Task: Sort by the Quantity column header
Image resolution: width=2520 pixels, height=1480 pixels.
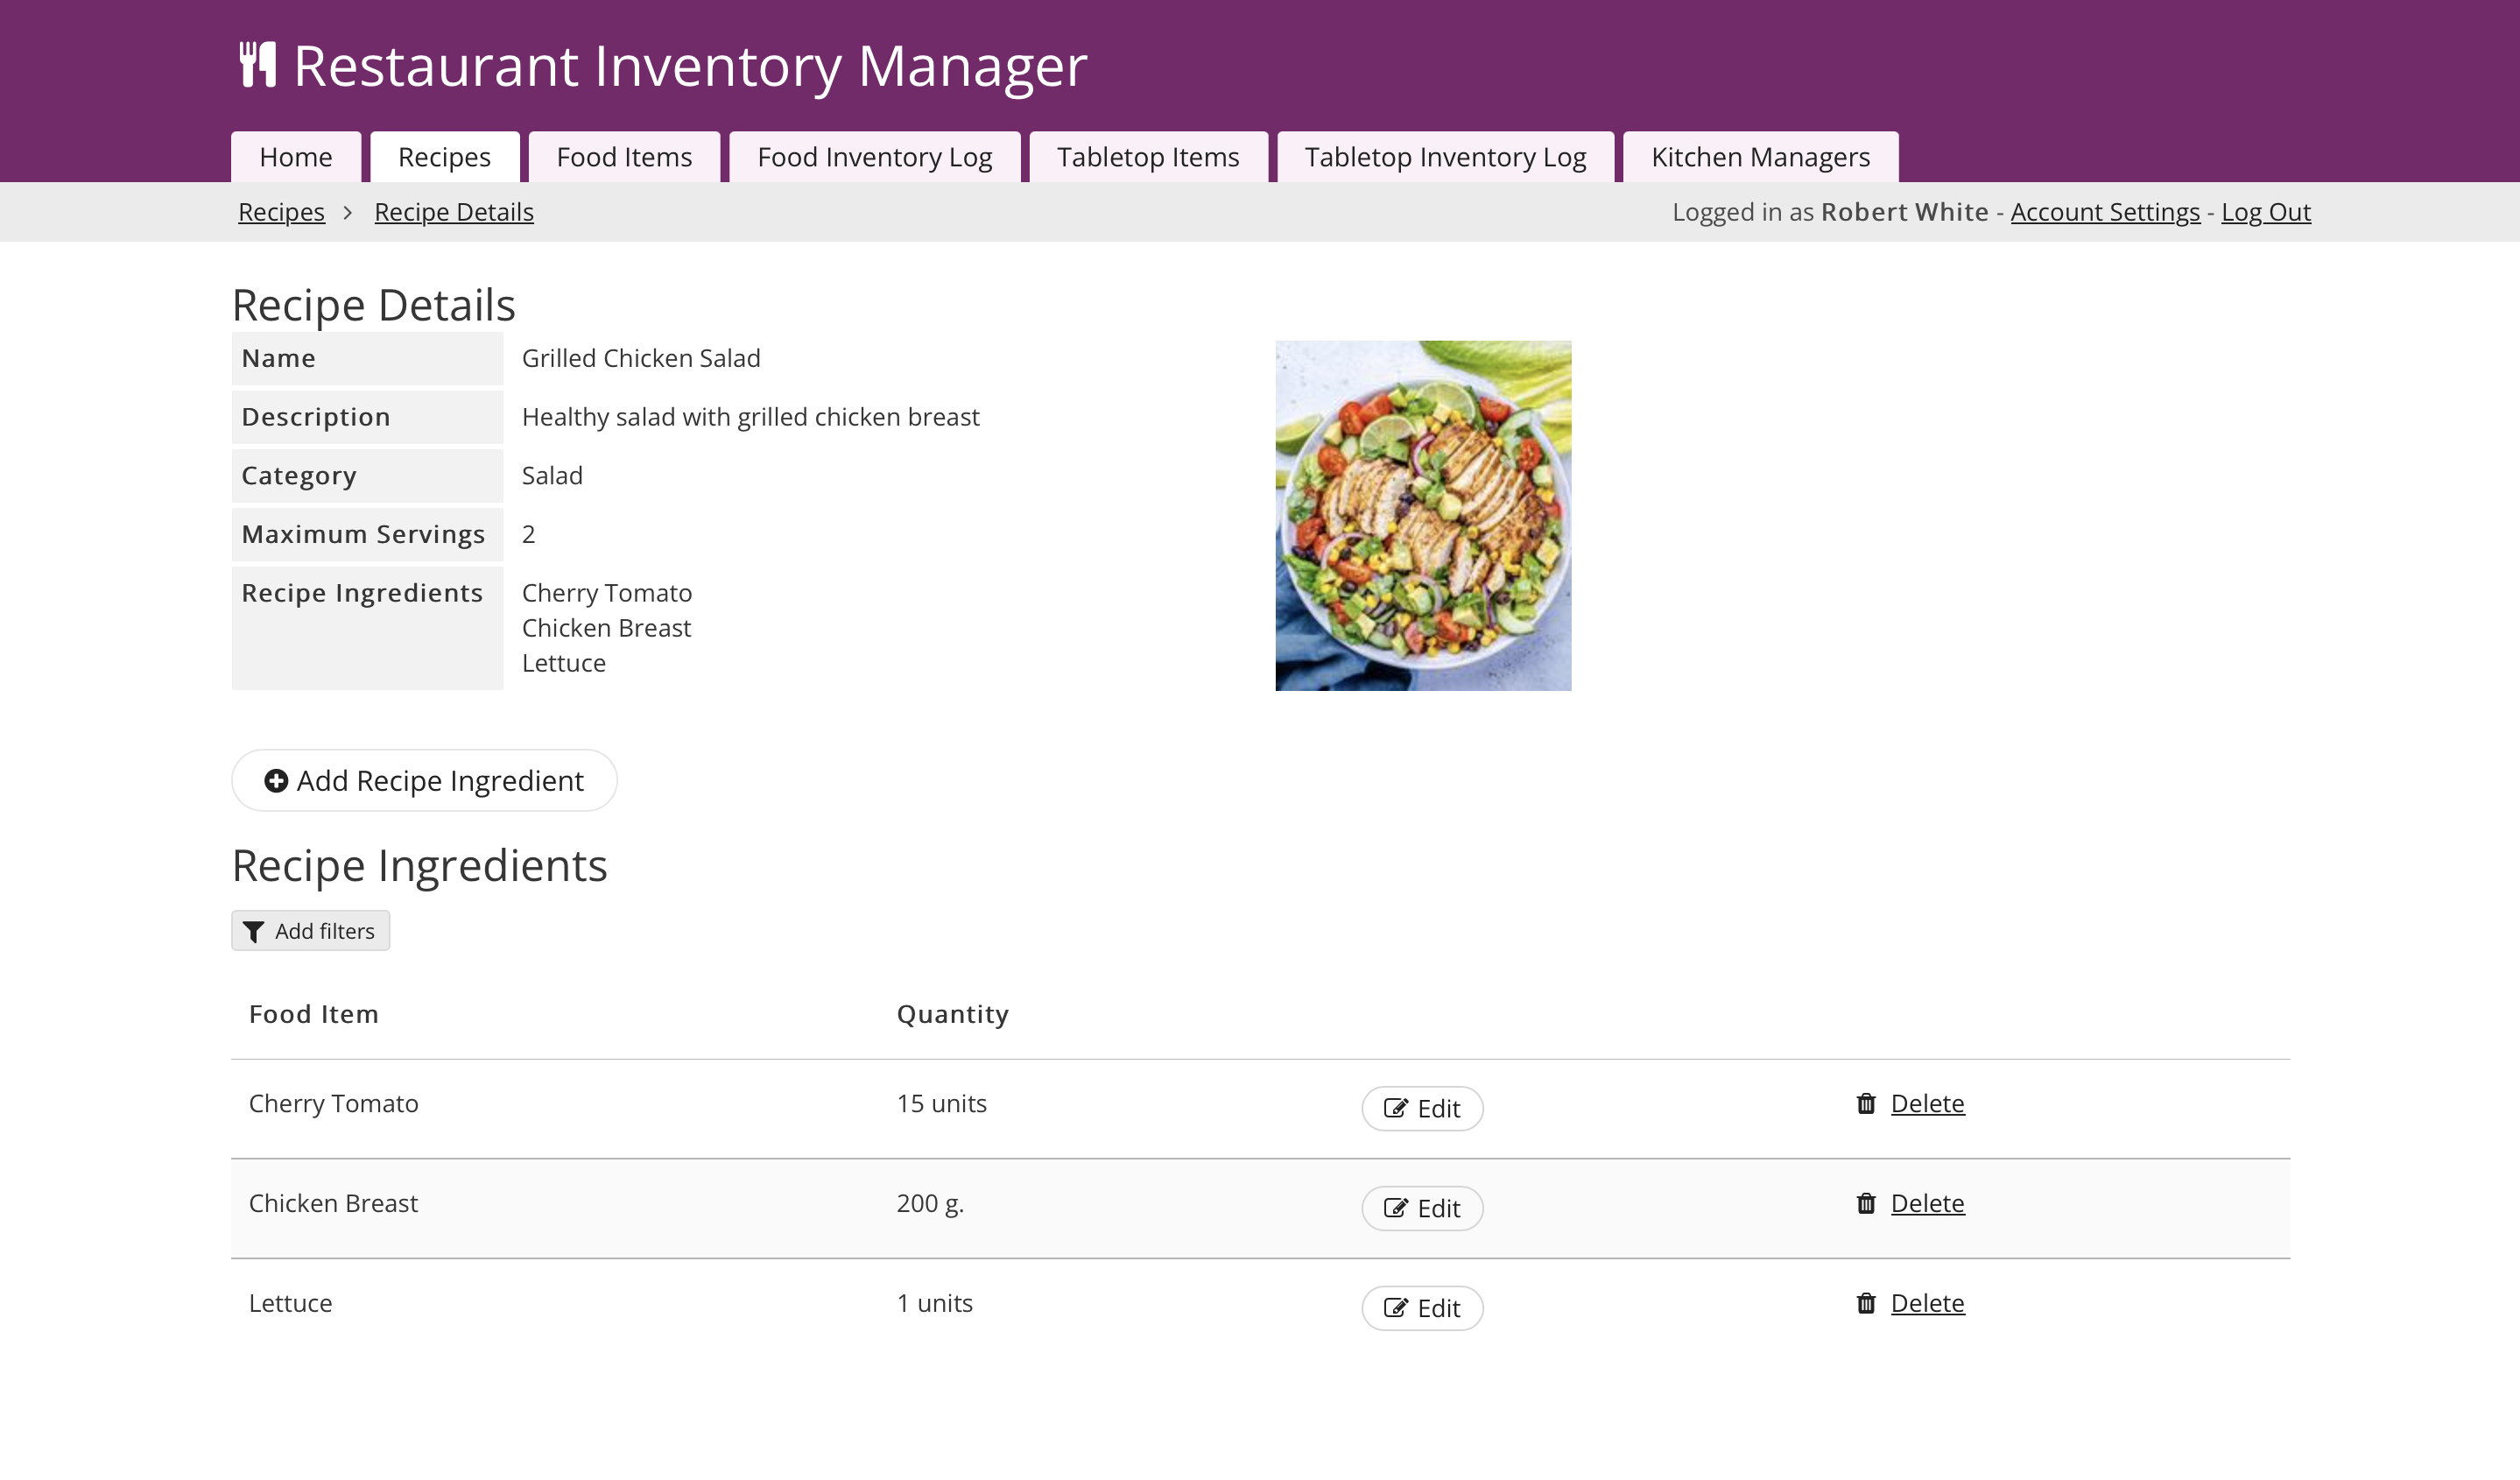Action: pyautogui.click(x=952, y=1015)
